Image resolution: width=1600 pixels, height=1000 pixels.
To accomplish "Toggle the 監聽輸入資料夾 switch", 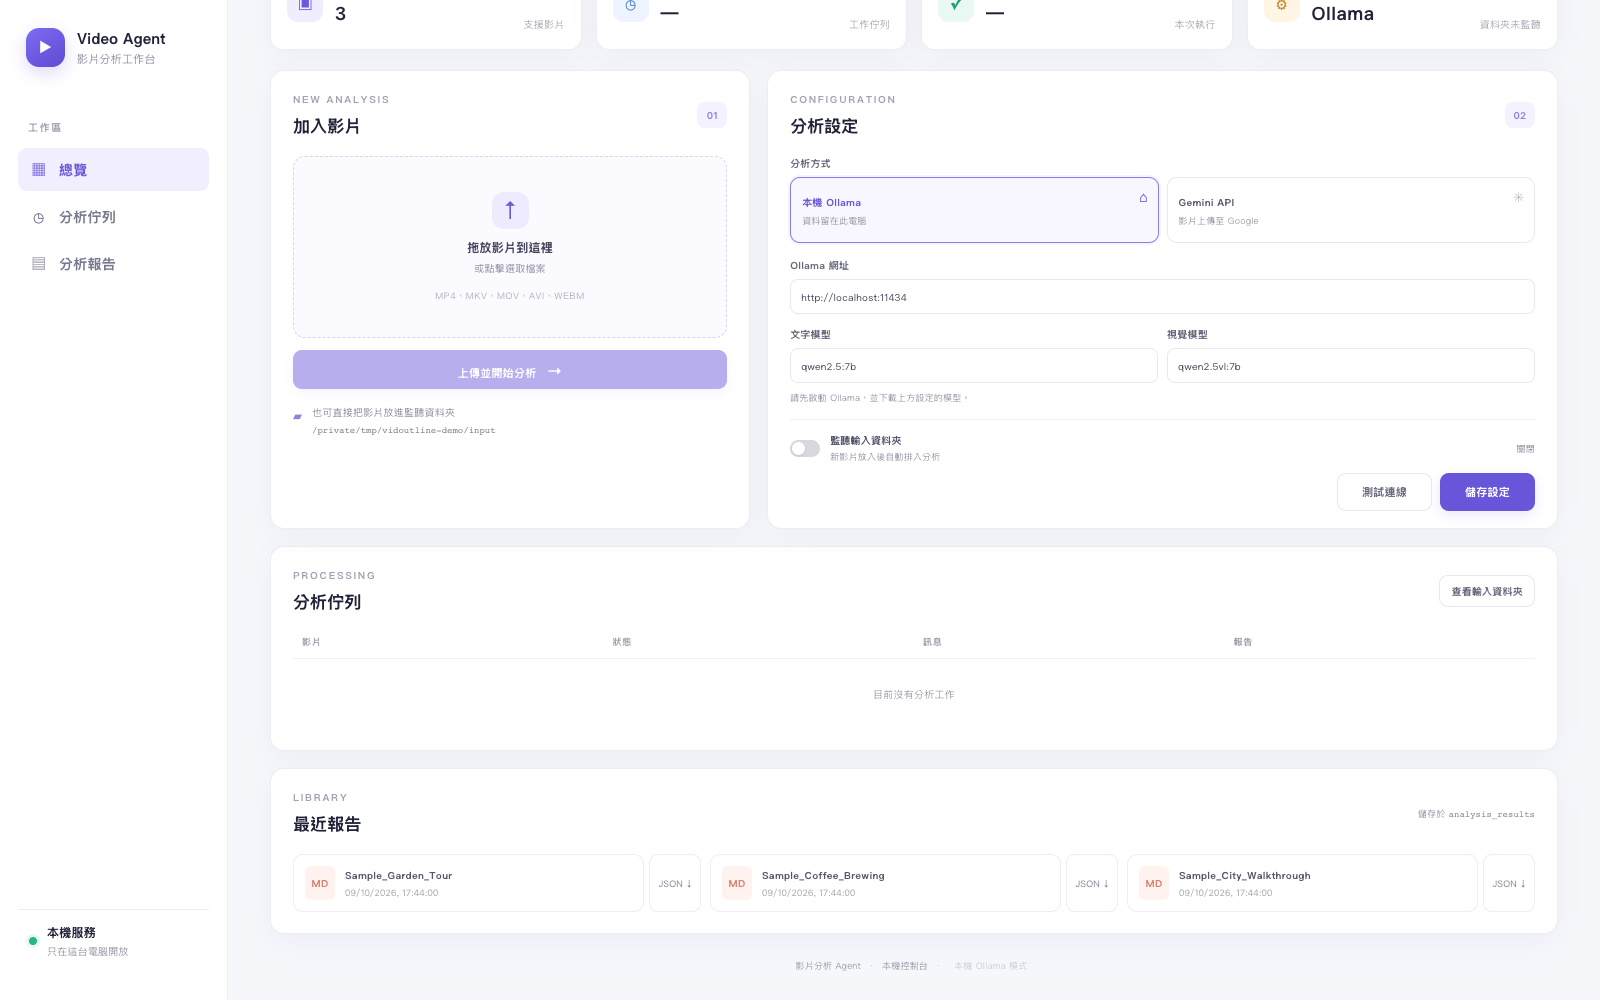I will point(805,448).
